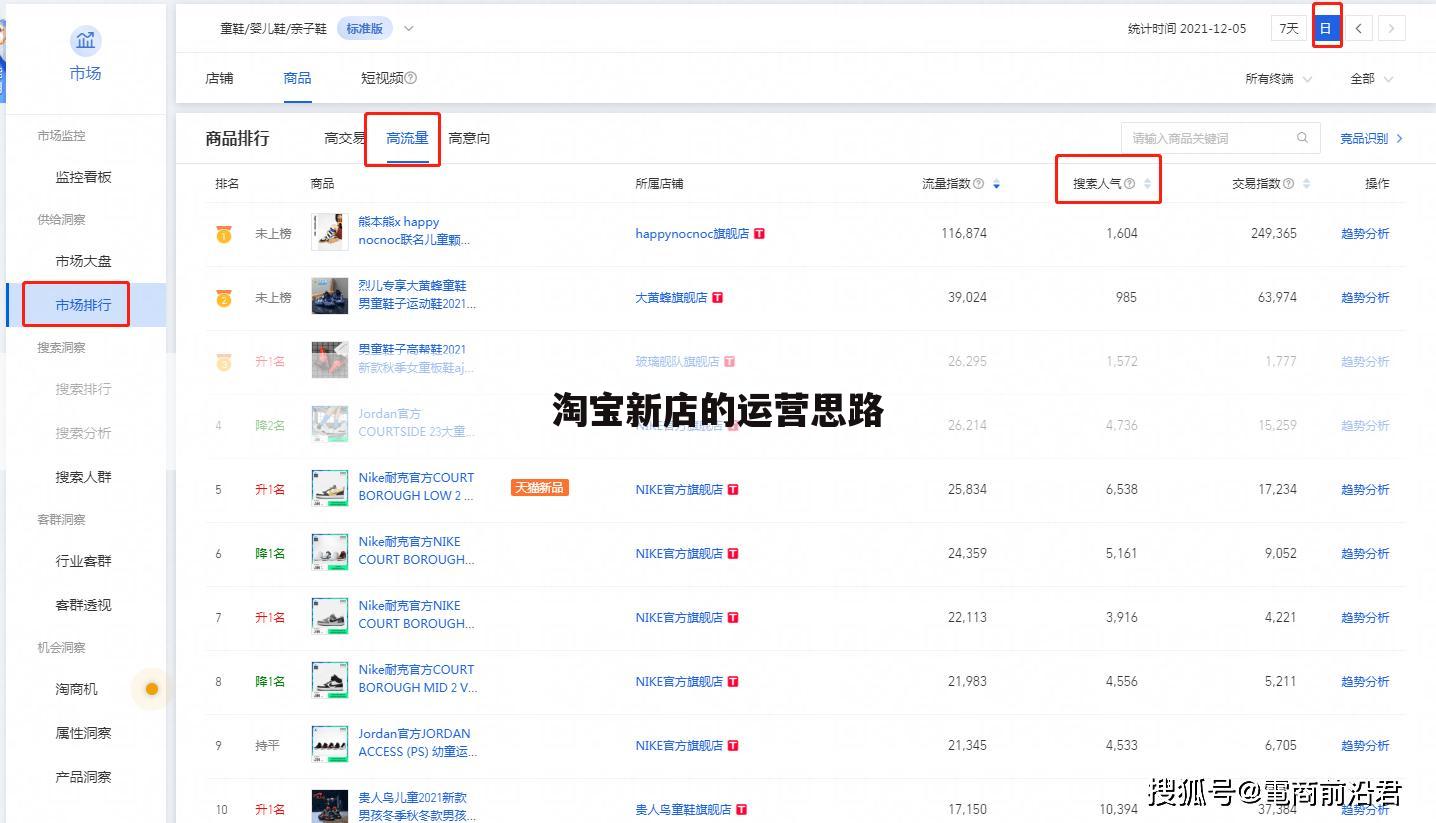Viewport: 1436px width, 823px height.
Task: Open 行业客群 in sidebar
Action: point(84,561)
